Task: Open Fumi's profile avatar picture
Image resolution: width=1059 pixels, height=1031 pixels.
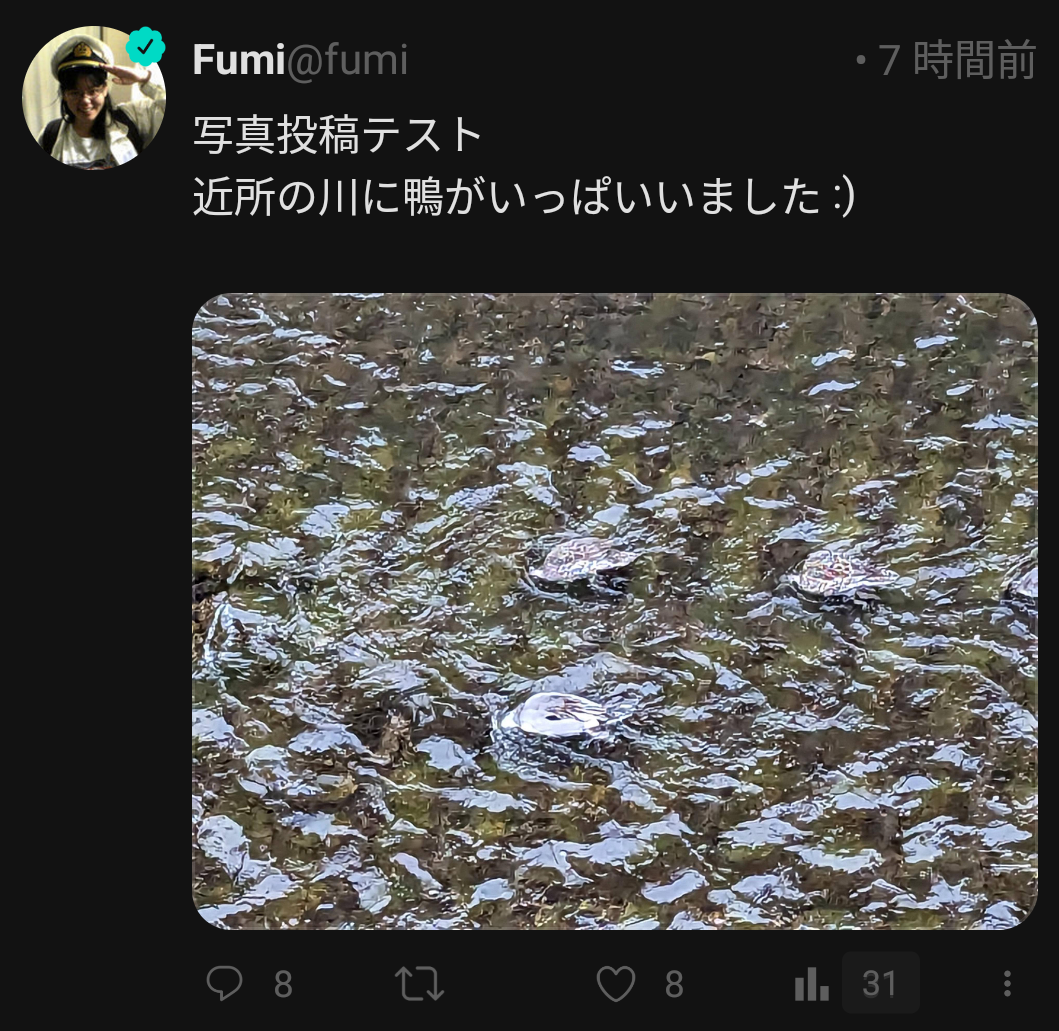Action: 94,97
